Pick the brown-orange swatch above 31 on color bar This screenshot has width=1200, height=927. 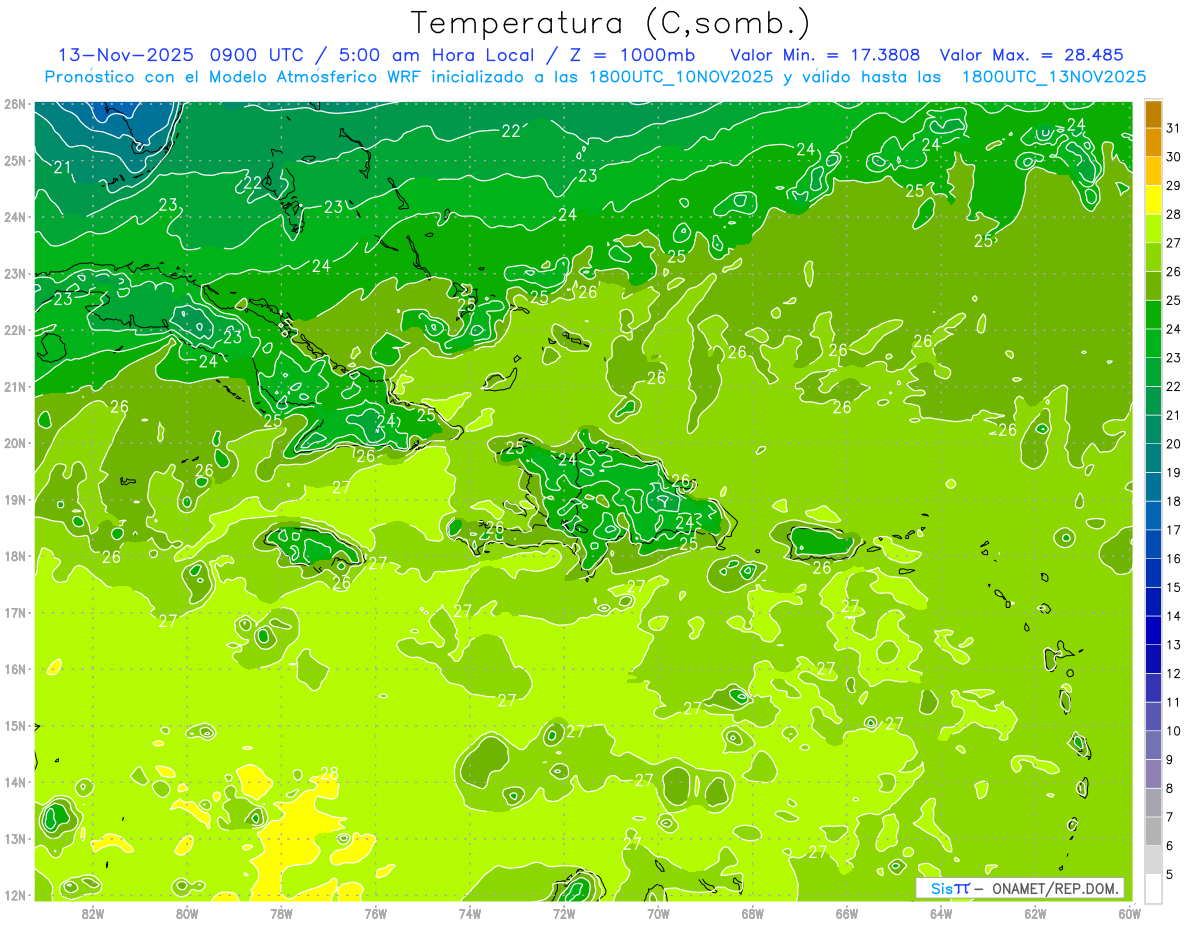pos(1153,114)
